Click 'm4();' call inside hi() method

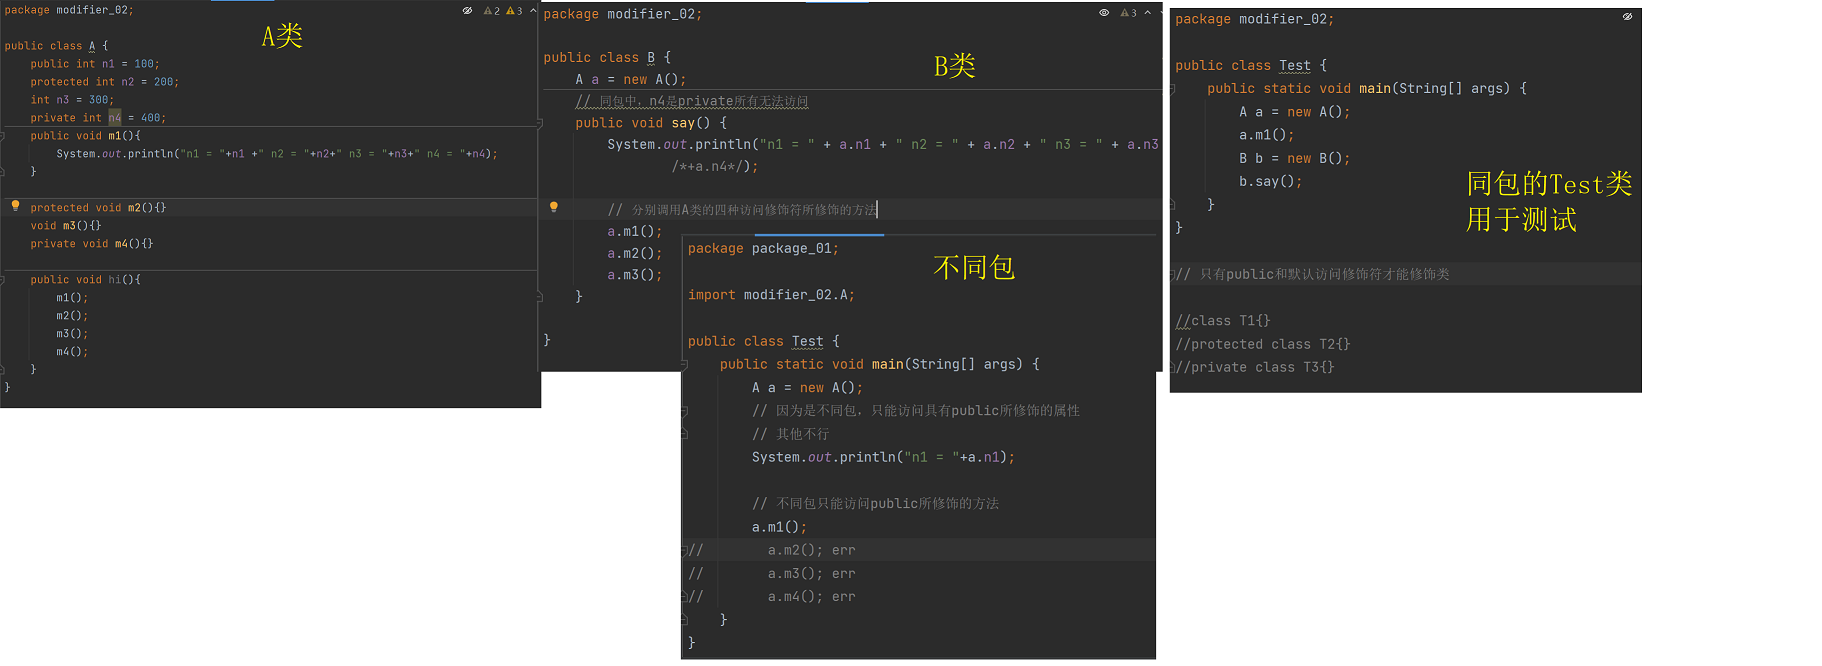[x=72, y=352]
